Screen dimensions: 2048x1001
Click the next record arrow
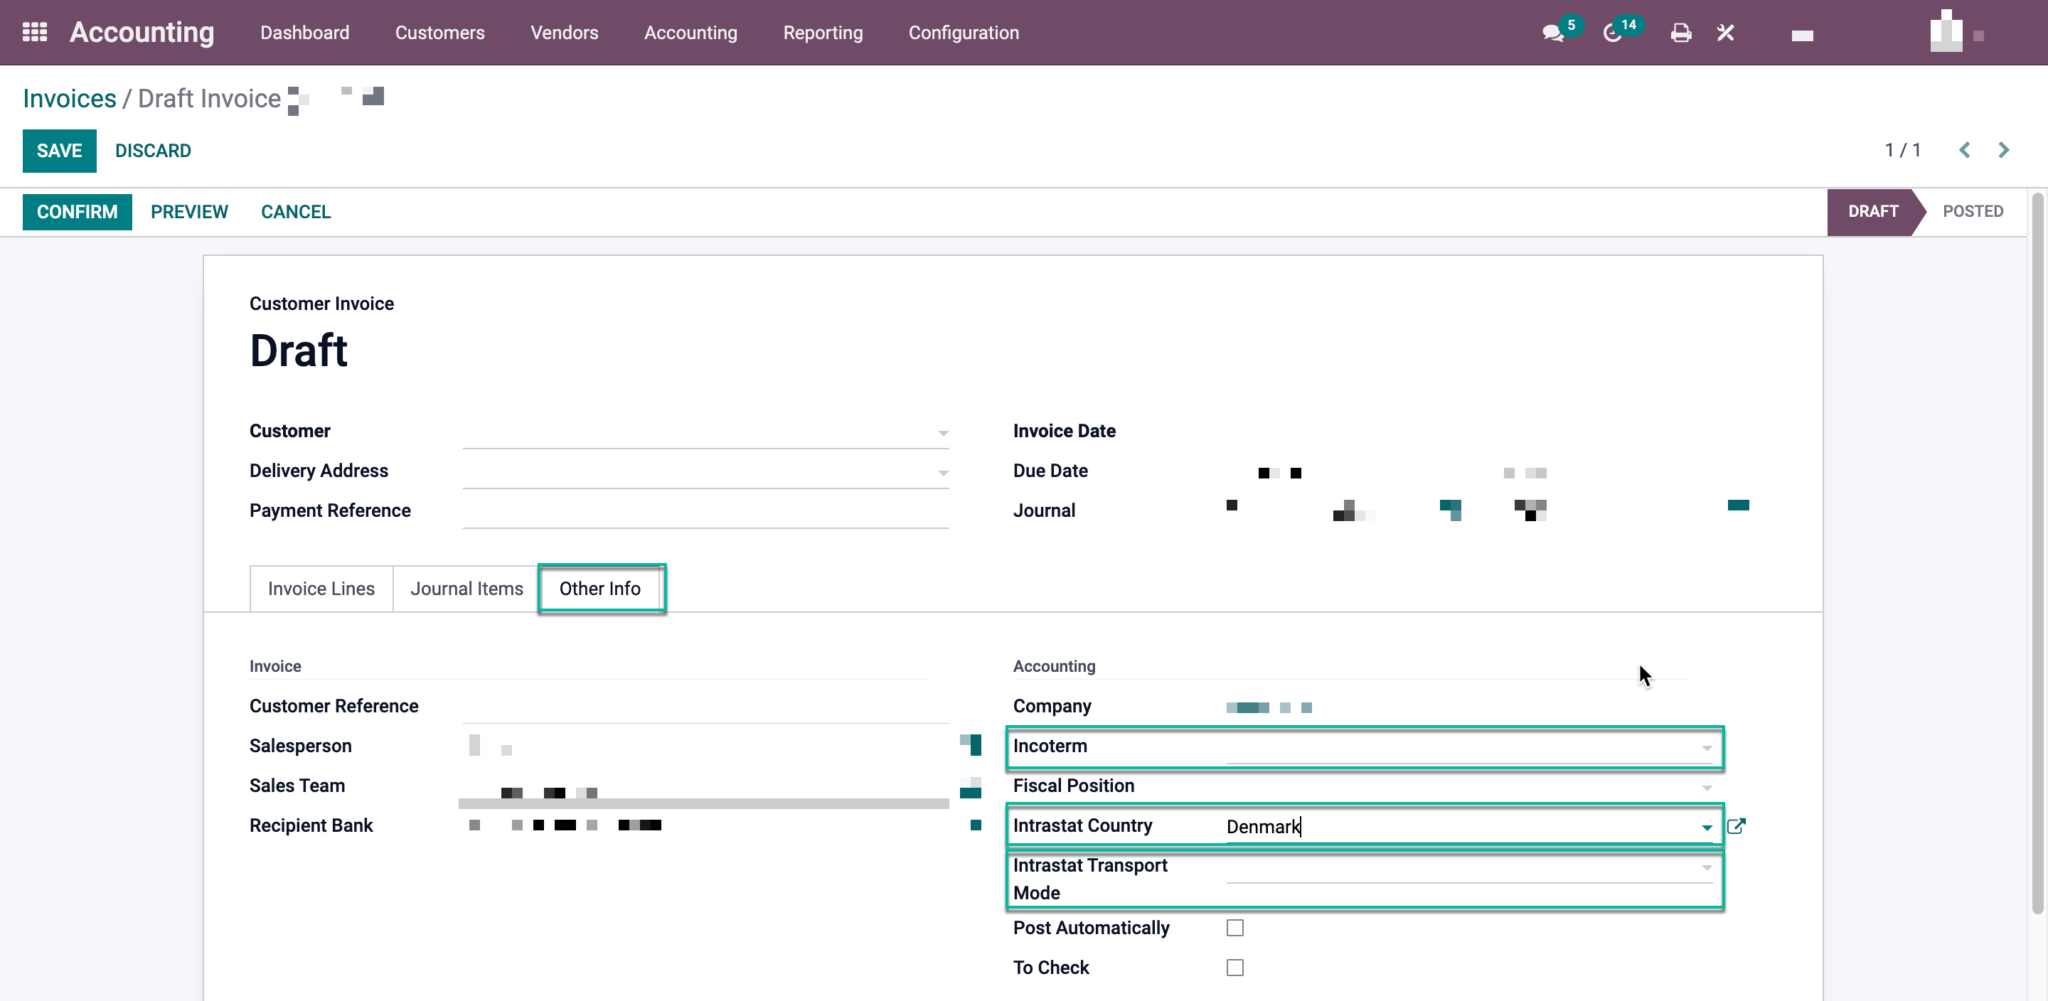pyautogui.click(x=2004, y=149)
